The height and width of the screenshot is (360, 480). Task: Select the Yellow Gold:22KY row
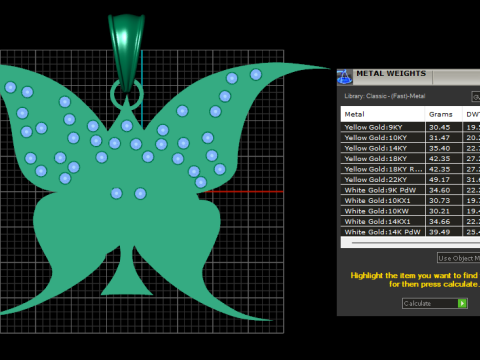[410, 179]
